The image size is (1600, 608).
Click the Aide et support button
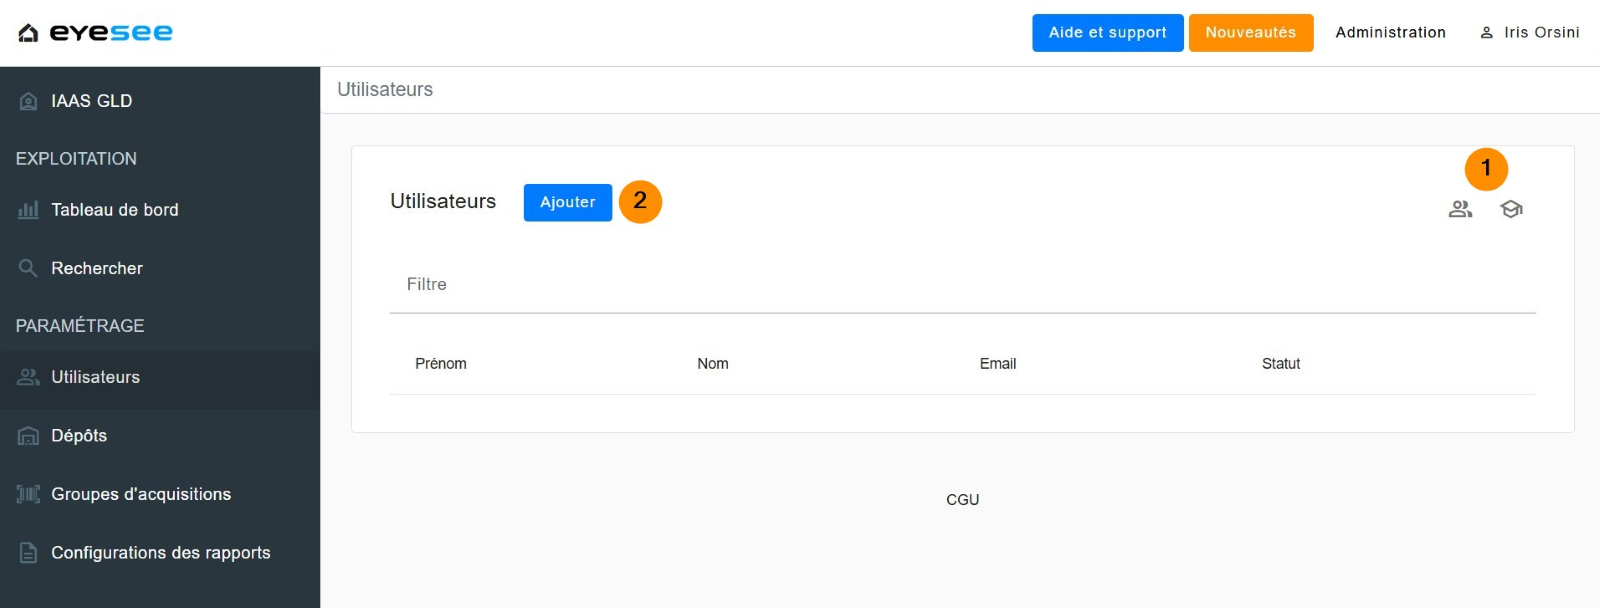[x=1107, y=33]
